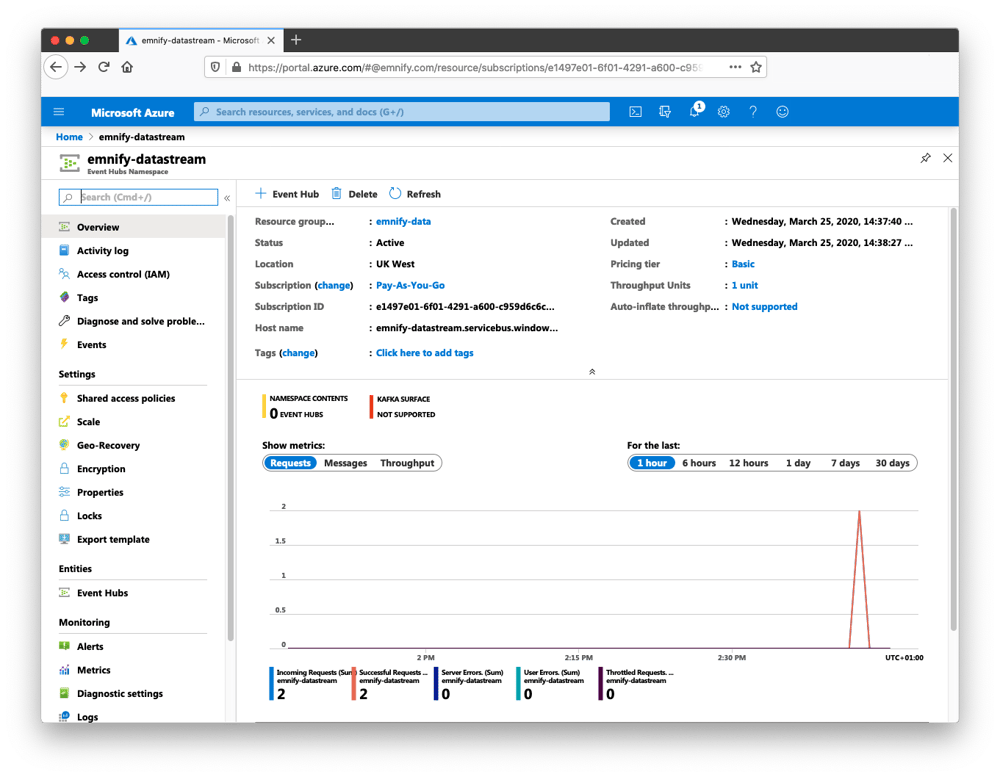Open the Not supported auto-inflate link
Image resolution: width=1000 pixels, height=777 pixels.
764,307
